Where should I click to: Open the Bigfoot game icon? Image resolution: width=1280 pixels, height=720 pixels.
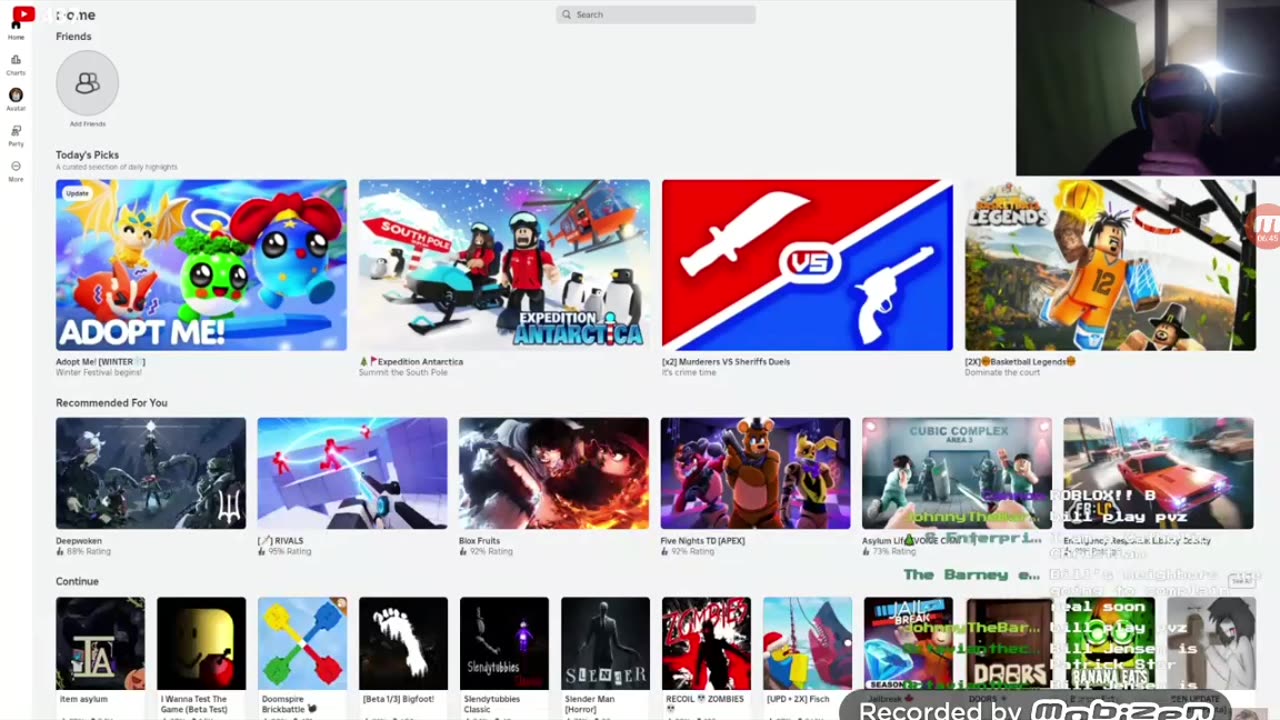(x=403, y=643)
